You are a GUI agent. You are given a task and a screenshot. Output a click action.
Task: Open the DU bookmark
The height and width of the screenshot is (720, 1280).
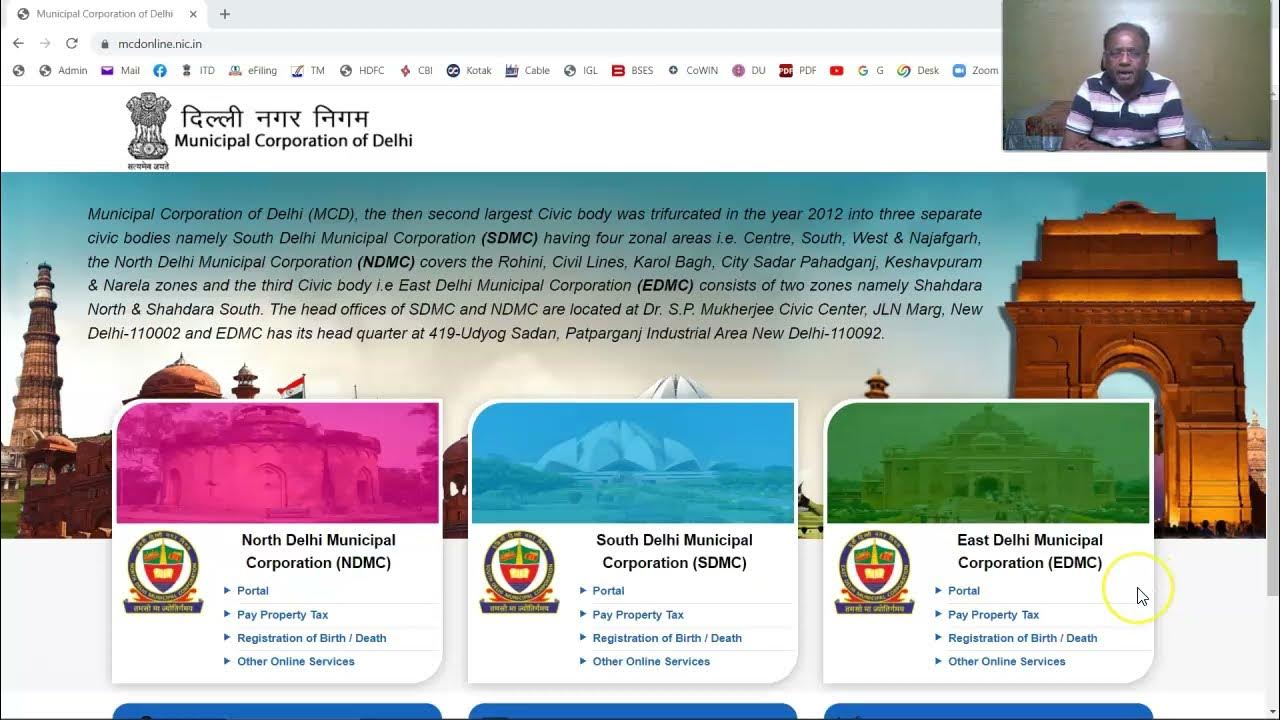(749, 71)
